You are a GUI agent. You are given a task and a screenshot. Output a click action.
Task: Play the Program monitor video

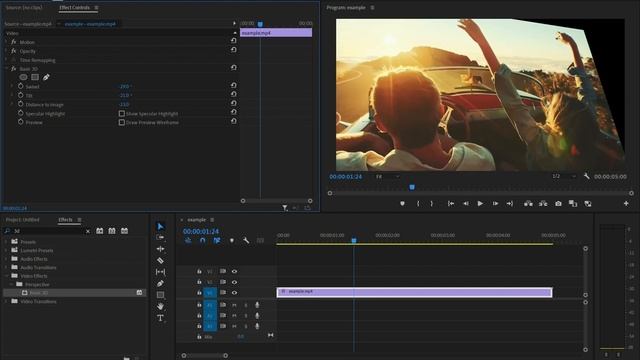(x=480, y=203)
